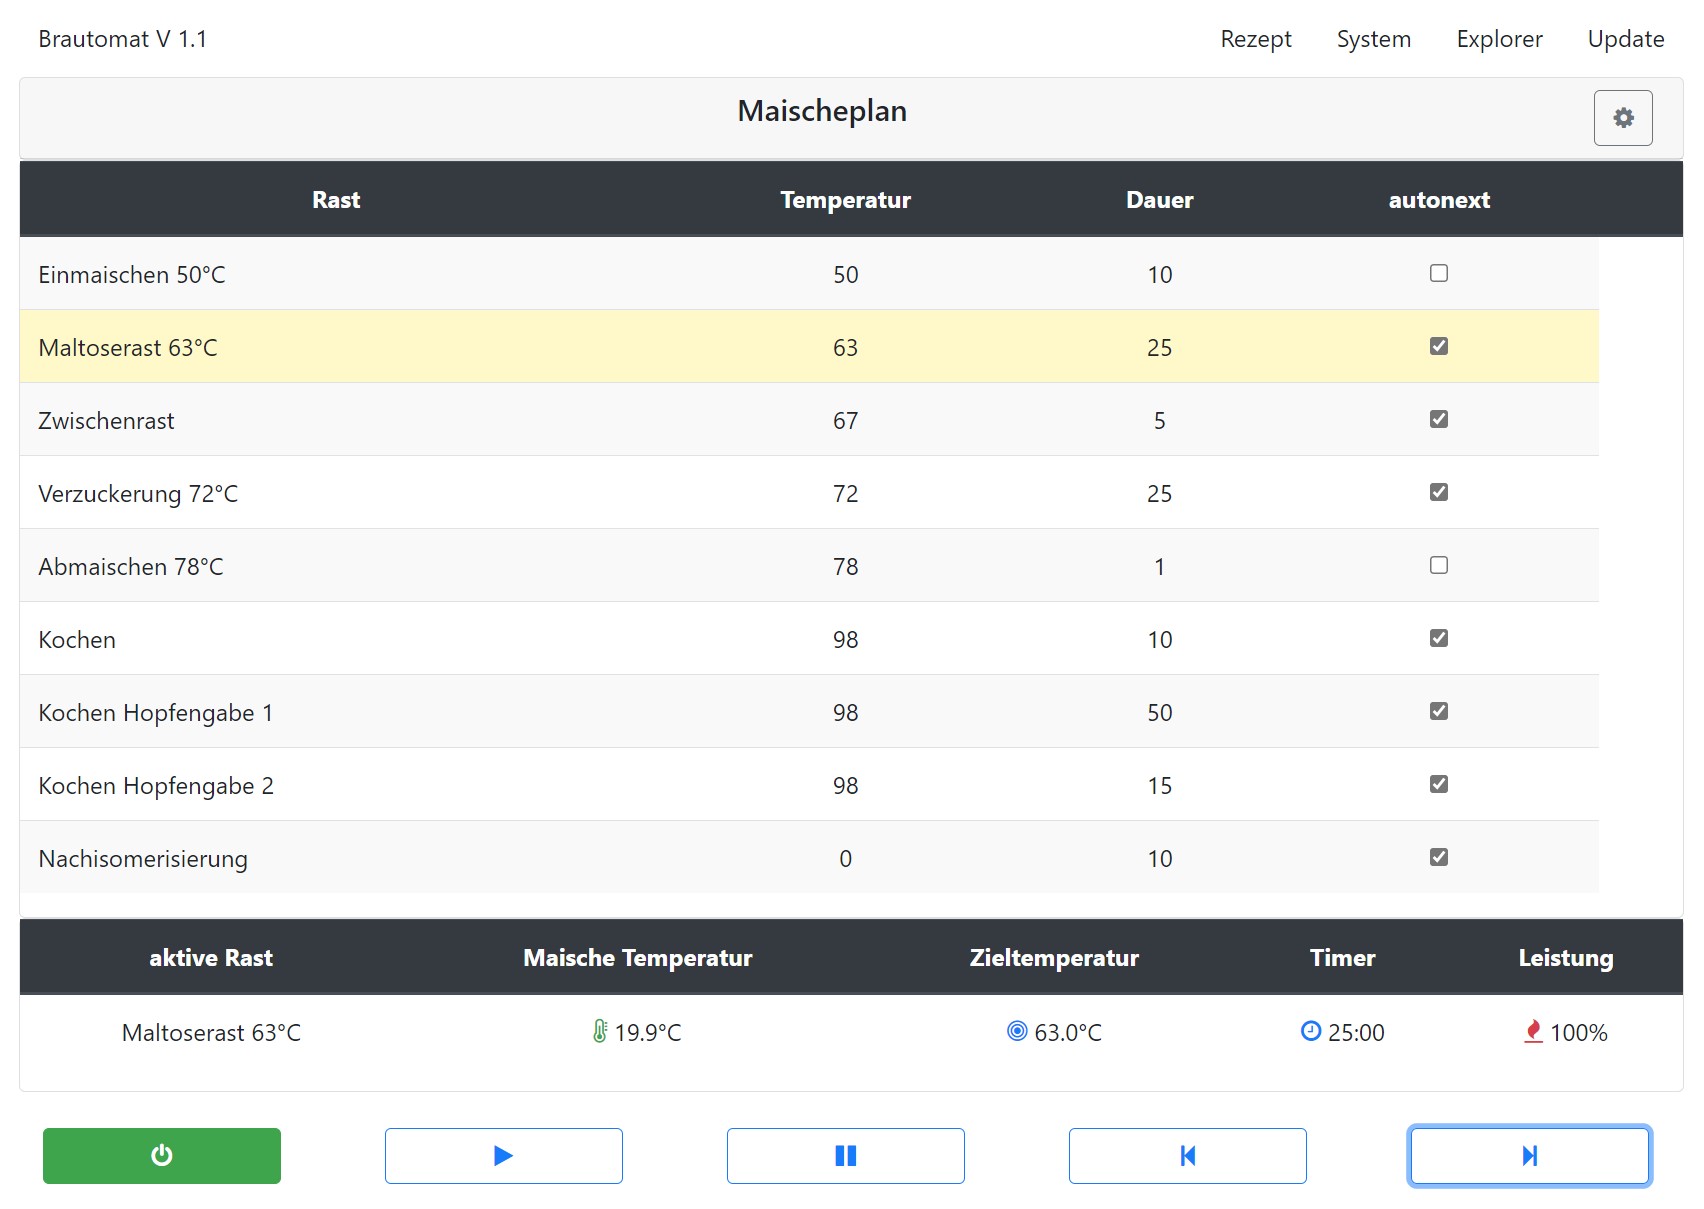Pause the mash process
Viewport: 1704px width, 1209px height.
845,1156
